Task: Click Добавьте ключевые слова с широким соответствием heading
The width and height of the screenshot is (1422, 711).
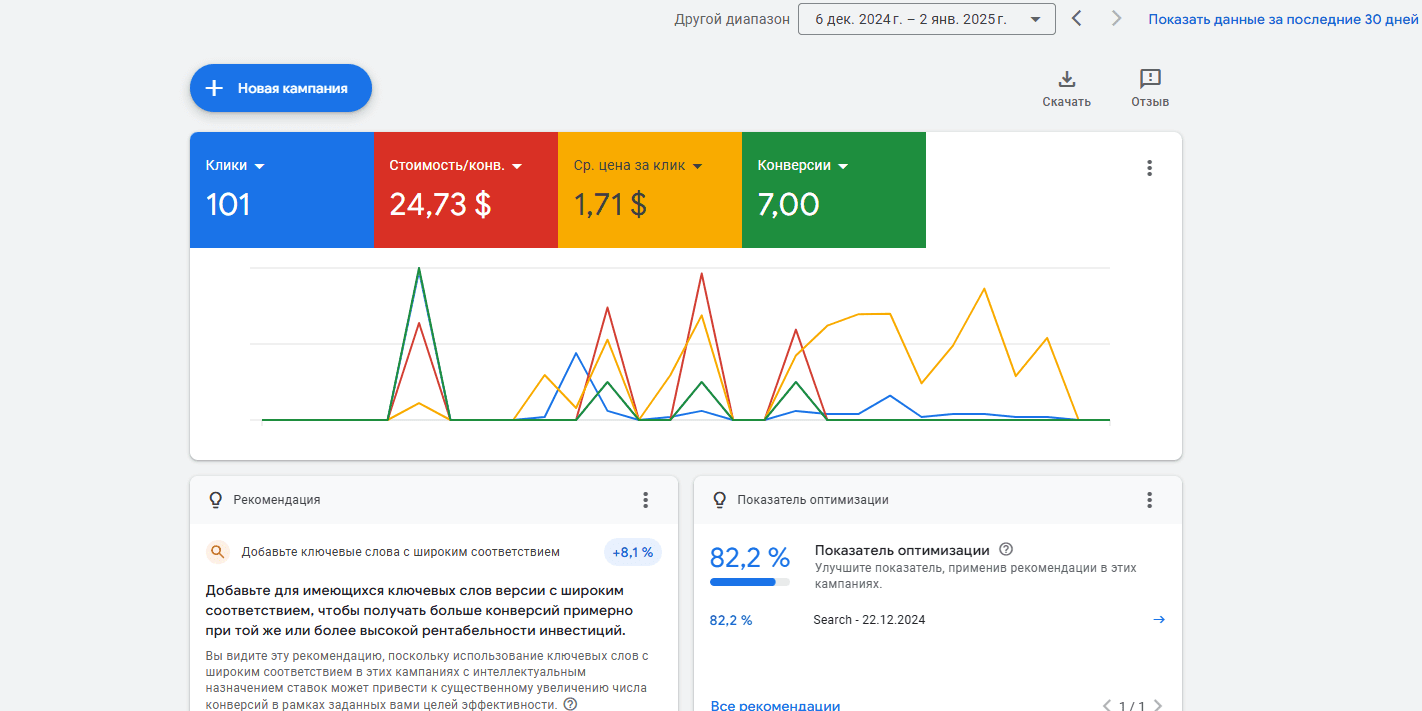Action: (400, 552)
